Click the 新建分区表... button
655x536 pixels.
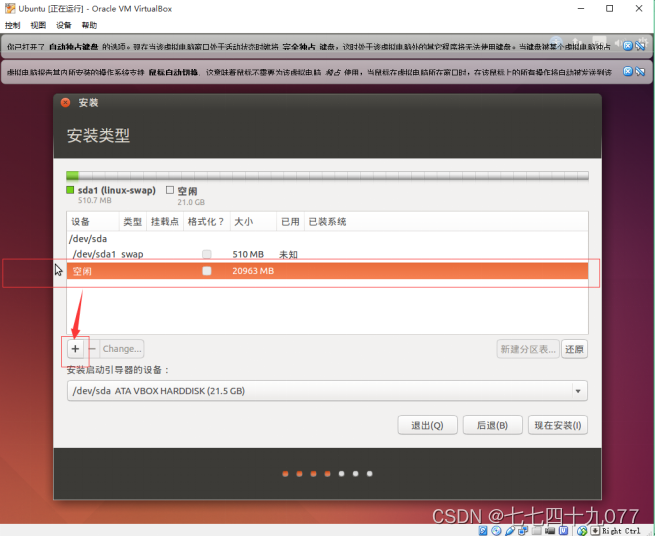(528, 349)
